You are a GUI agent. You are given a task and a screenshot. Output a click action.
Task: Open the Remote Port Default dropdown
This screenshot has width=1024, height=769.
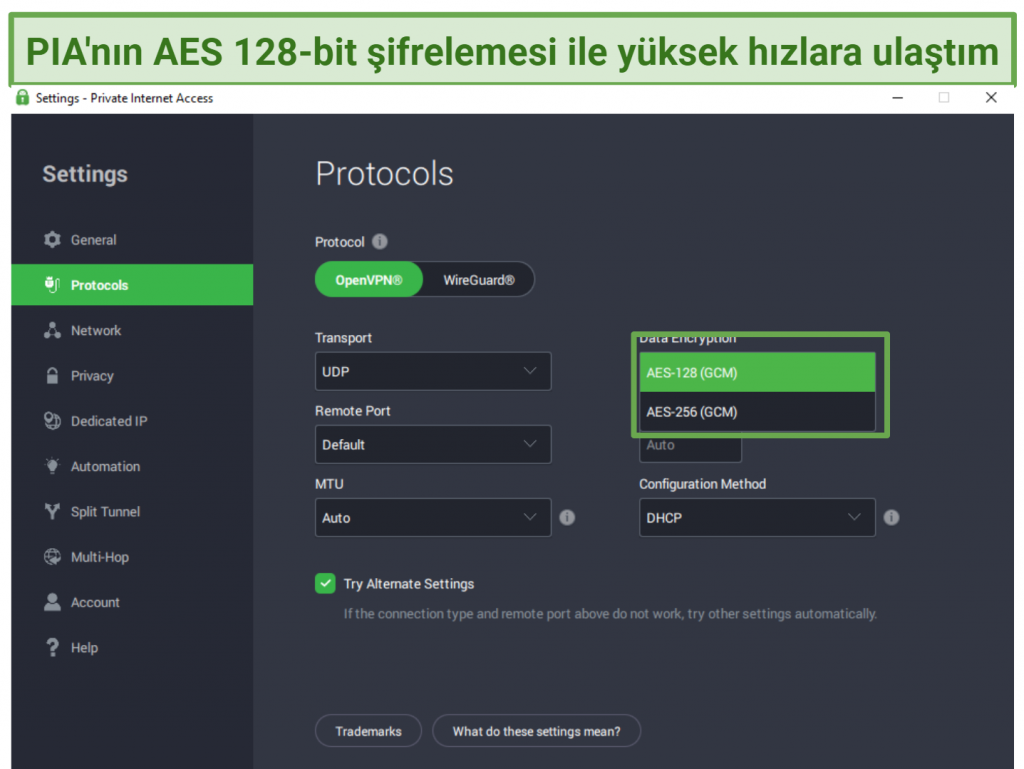click(x=432, y=445)
